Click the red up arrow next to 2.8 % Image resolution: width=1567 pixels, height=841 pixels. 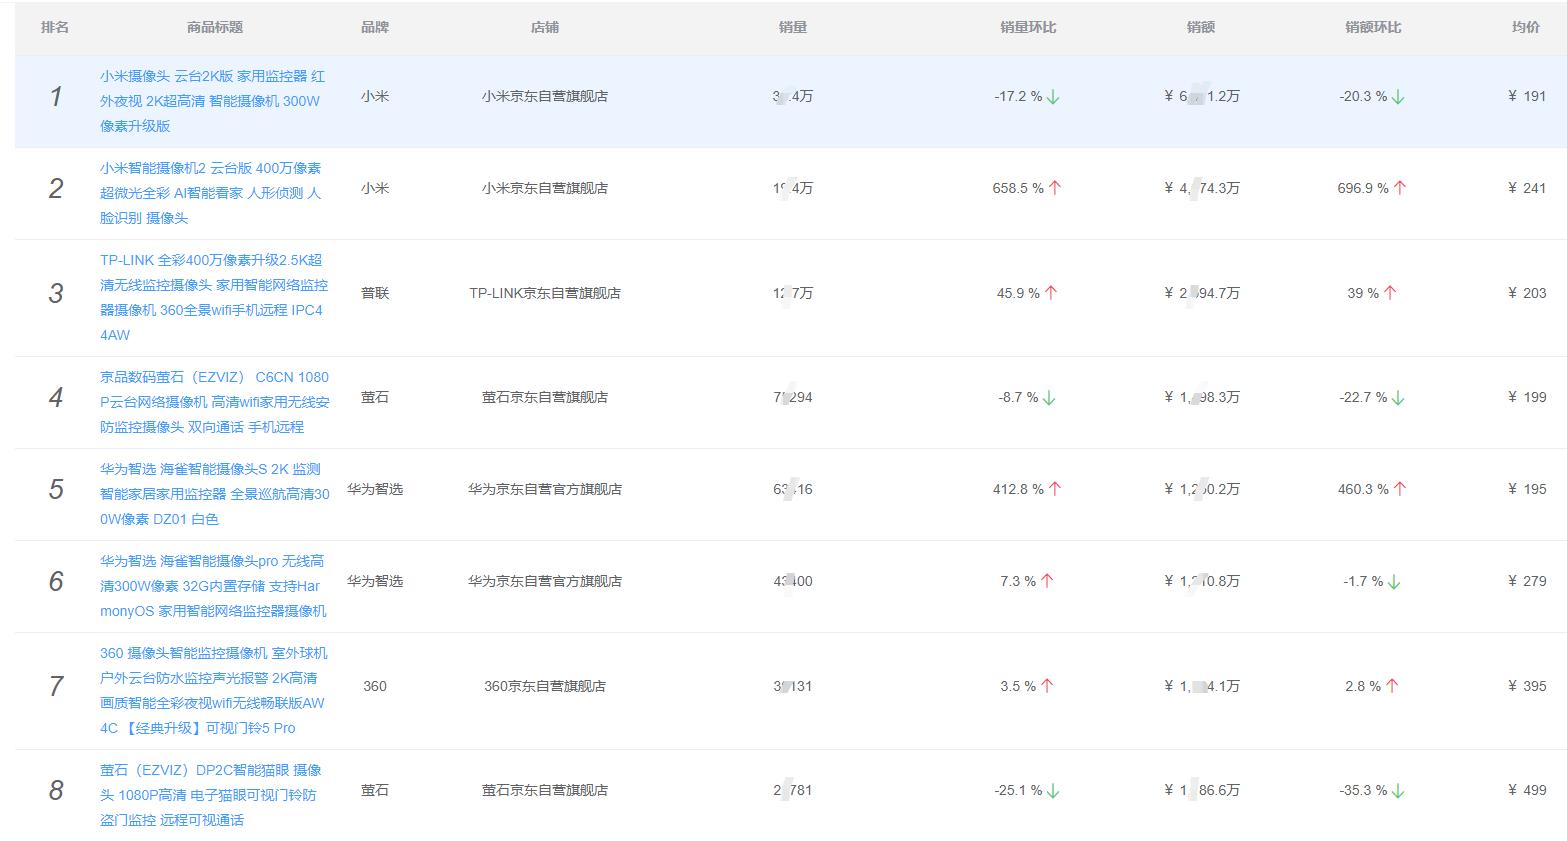pyautogui.click(x=1392, y=686)
